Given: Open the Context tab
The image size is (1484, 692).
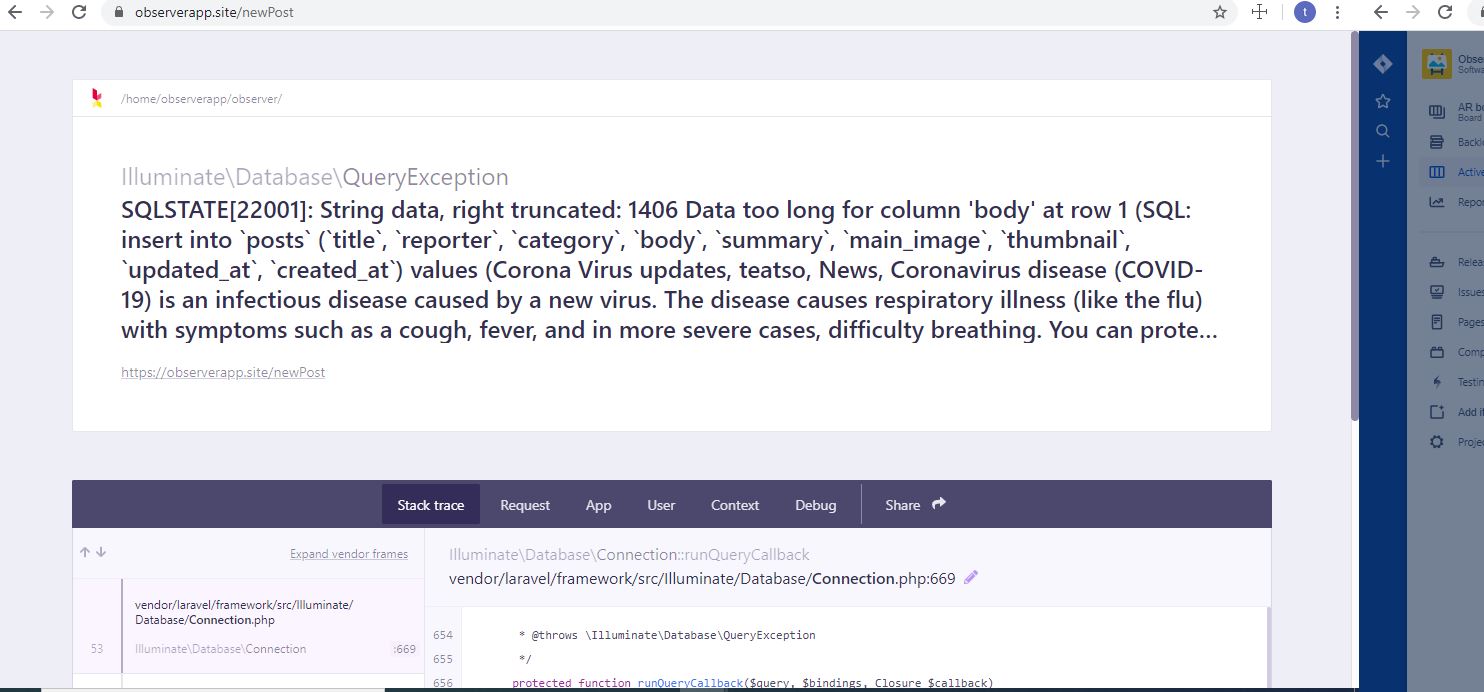Looking at the screenshot, I should (x=735, y=505).
